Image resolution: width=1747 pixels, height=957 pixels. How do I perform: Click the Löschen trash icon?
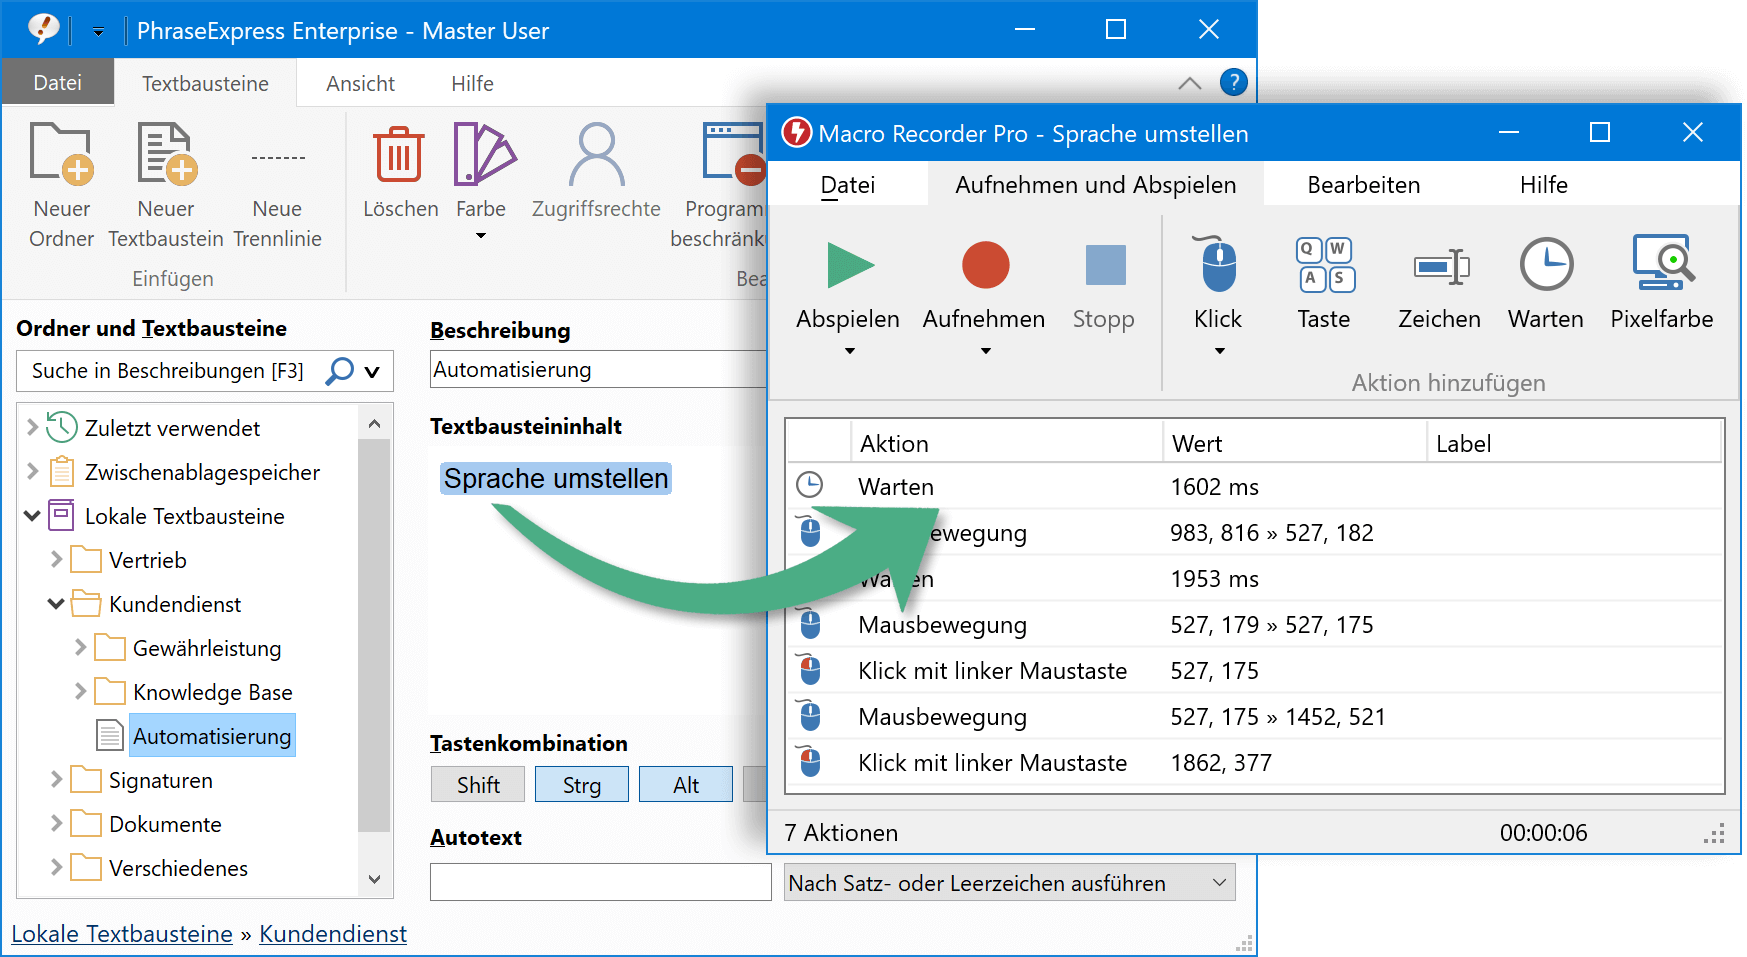click(x=398, y=154)
